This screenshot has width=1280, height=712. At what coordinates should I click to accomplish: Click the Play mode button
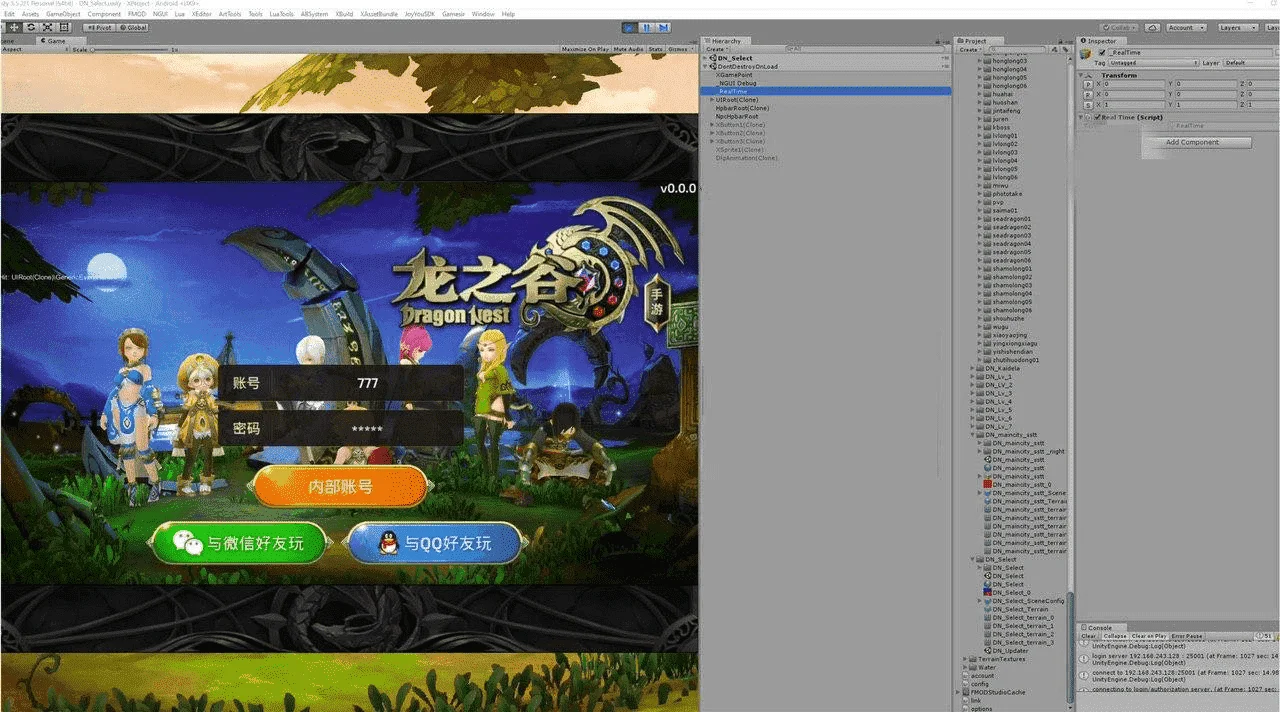coord(630,28)
